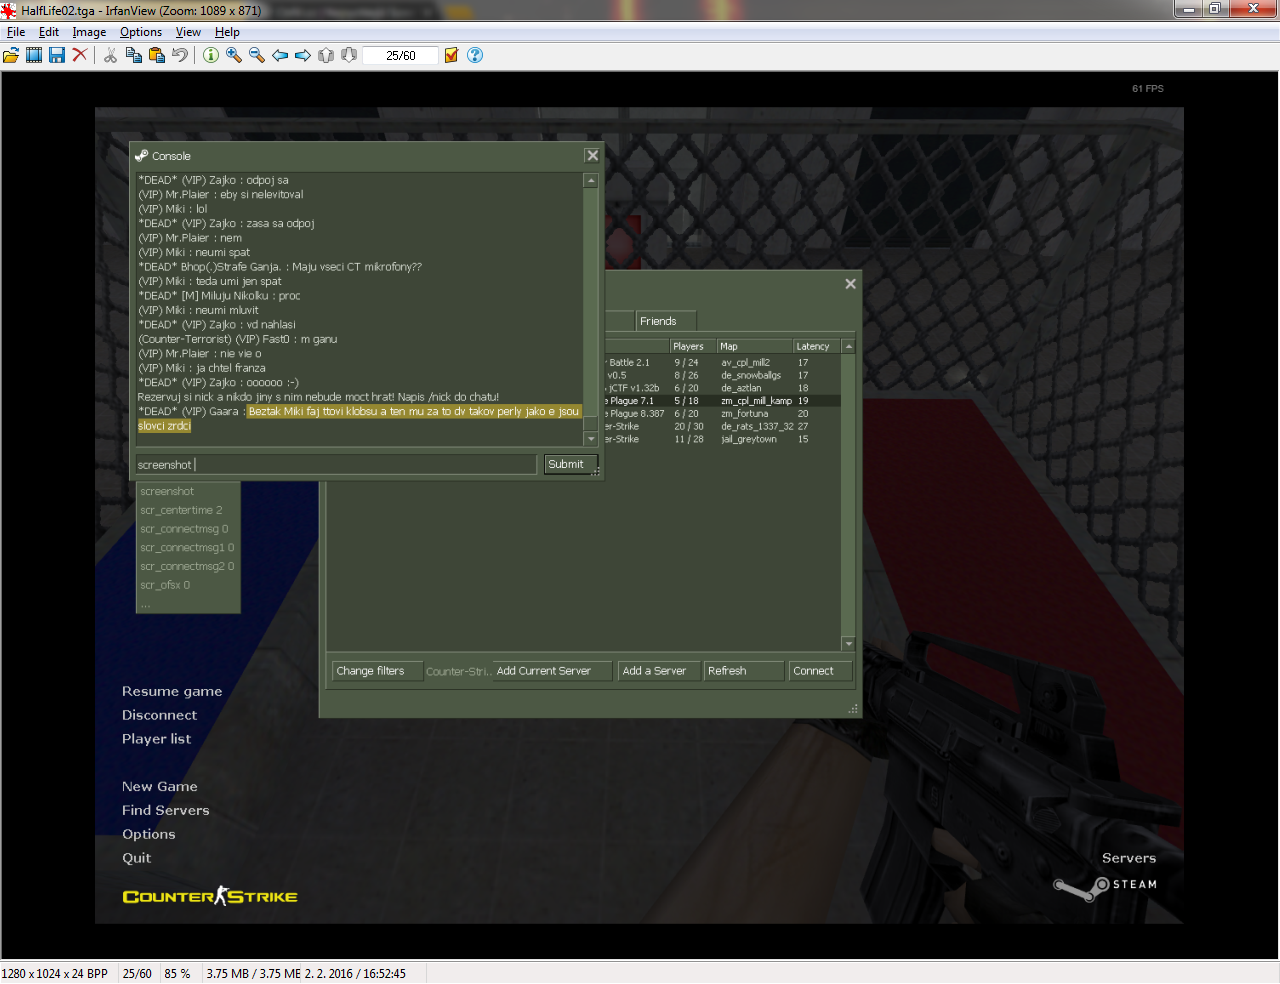Go to next image with the right arrow icon

pos(303,55)
